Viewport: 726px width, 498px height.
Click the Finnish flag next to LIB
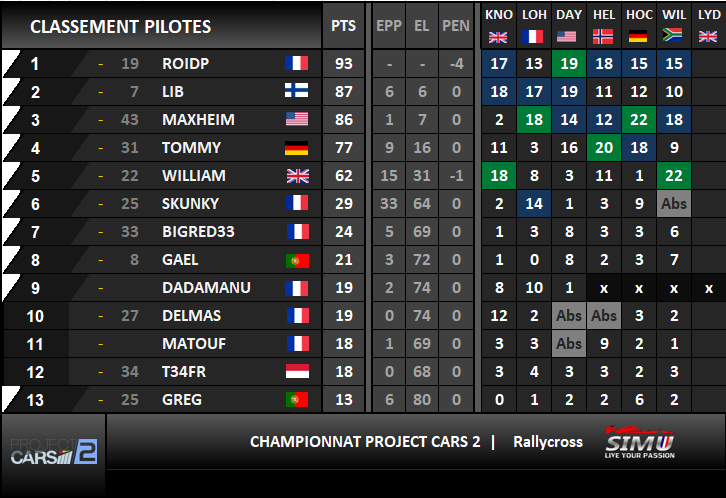[x=297, y=91]
